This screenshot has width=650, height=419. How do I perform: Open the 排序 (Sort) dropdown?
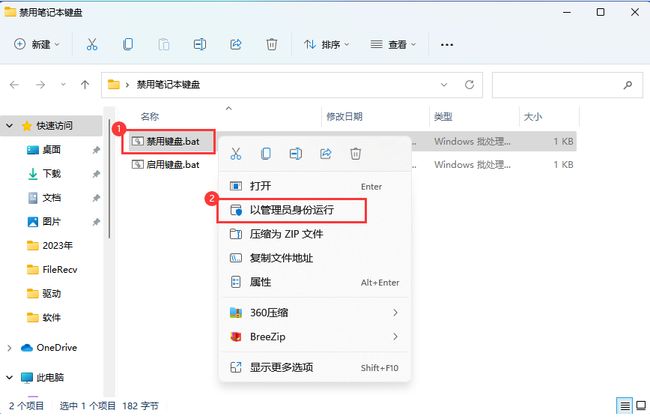tap(327, 44)
